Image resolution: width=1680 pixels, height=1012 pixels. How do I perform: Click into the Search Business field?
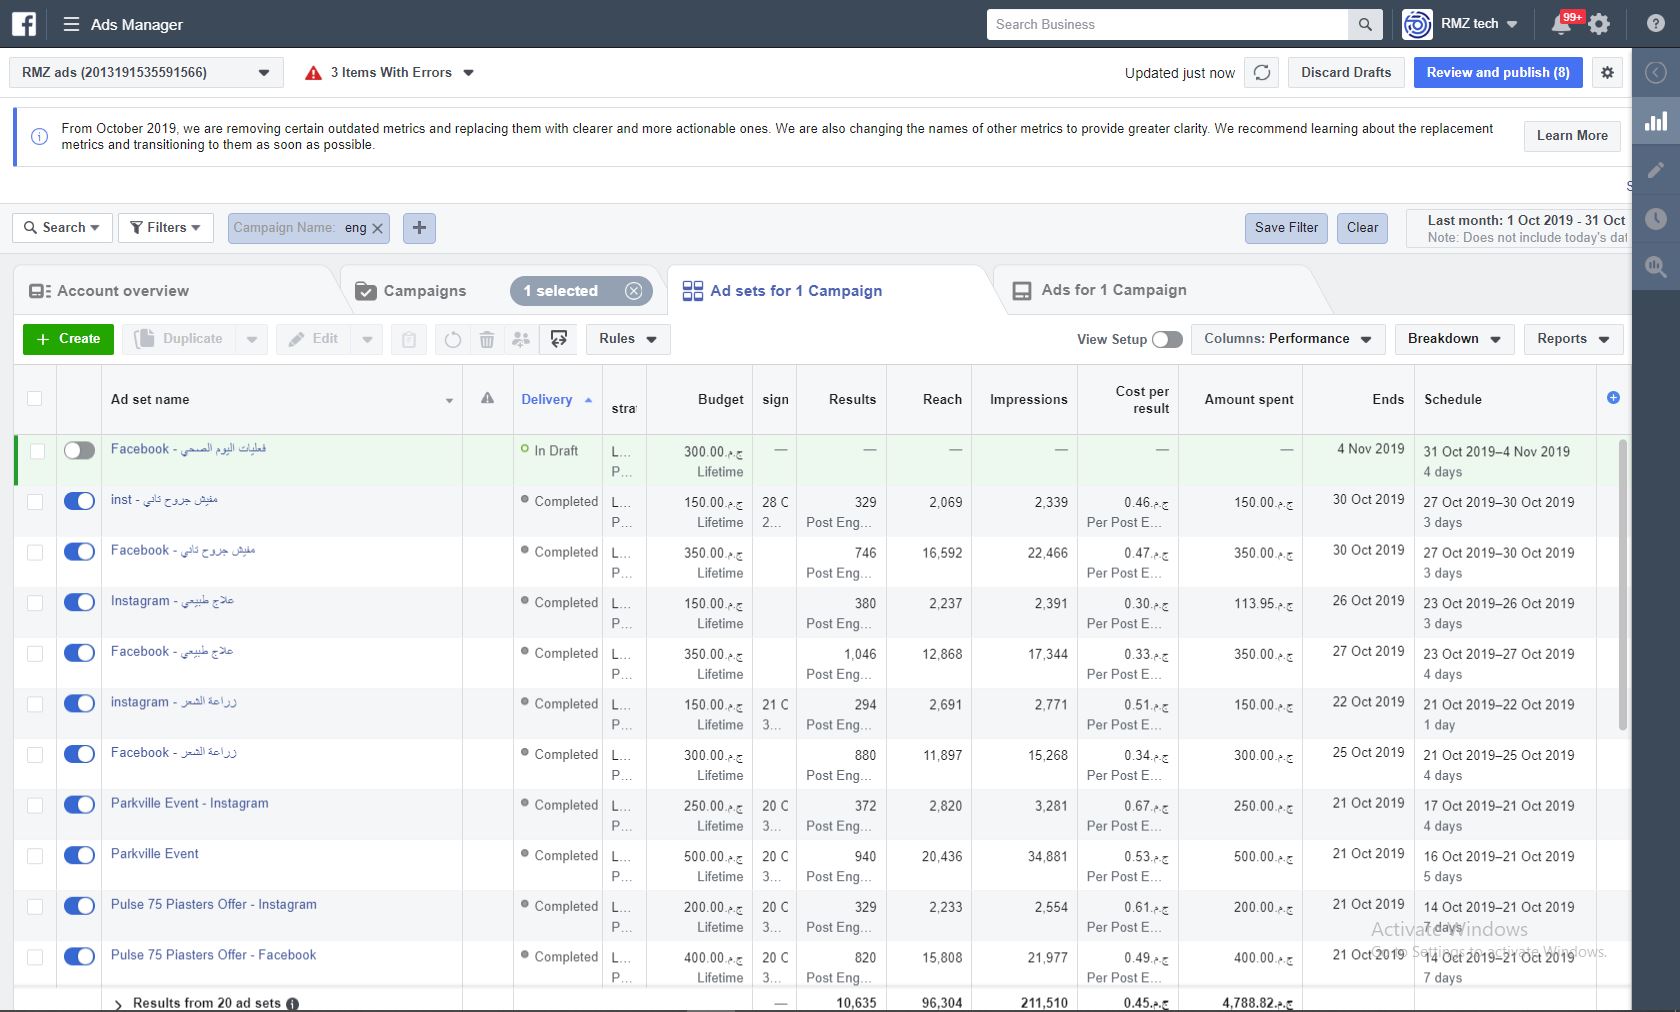pos(1167,24)
